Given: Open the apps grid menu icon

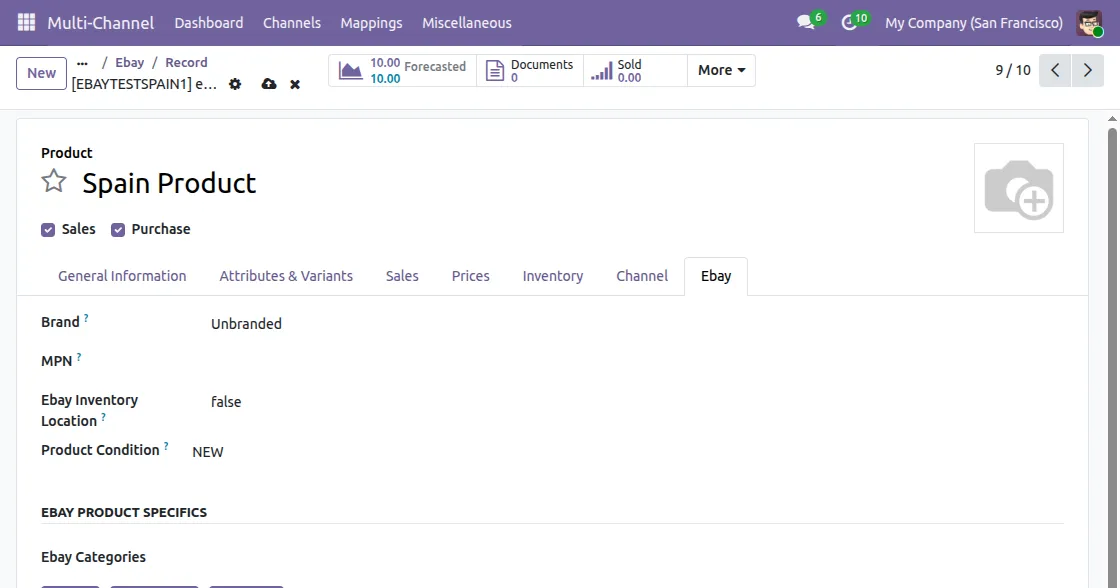Looking at the screenshot, I should tap(26, 23).
